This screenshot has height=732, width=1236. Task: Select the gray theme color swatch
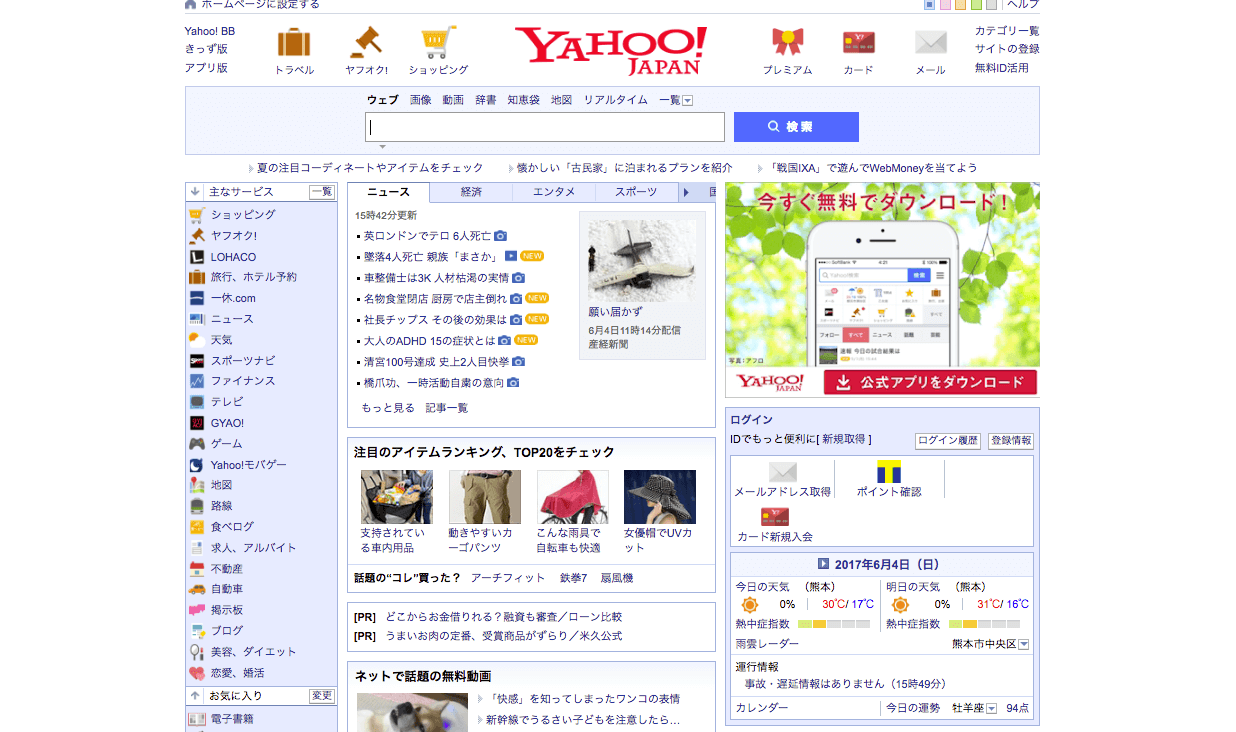tap(990, 4)
